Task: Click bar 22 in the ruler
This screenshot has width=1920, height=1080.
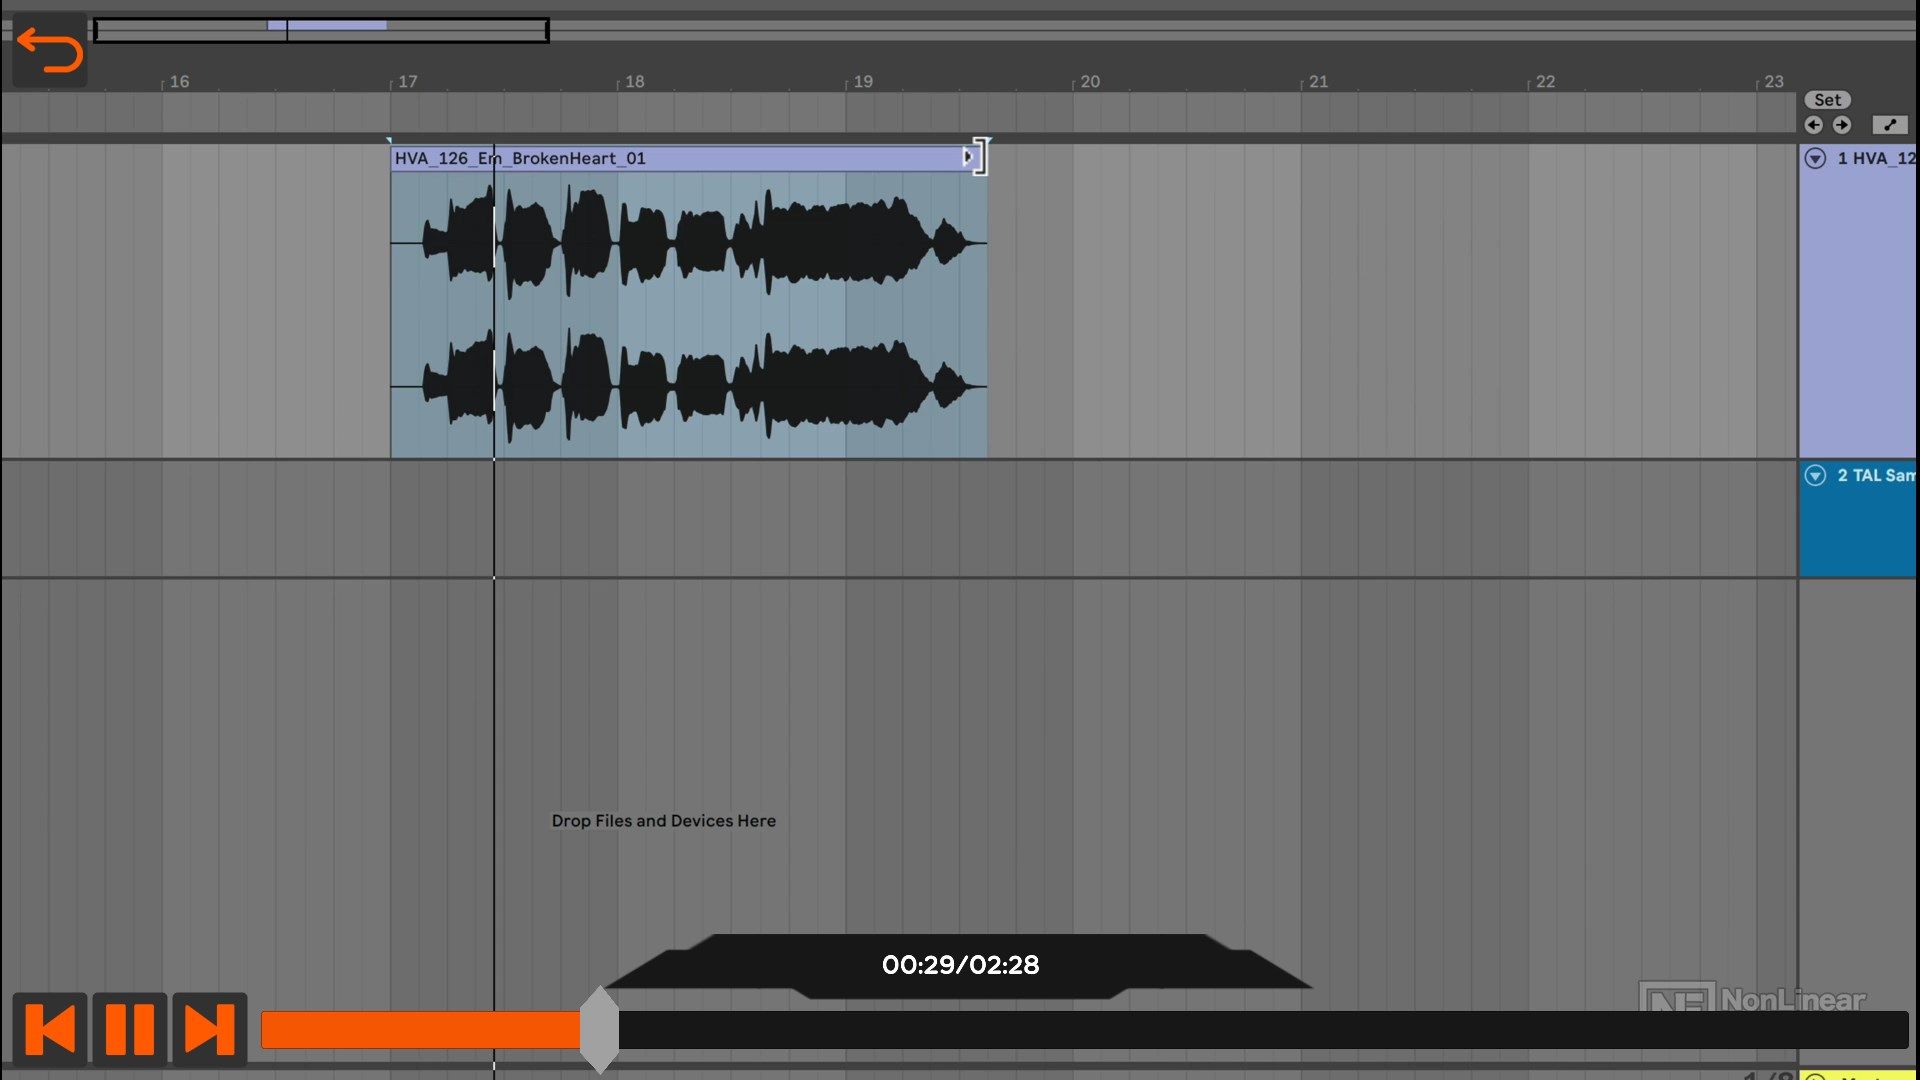Action: tap(1545, 82)
